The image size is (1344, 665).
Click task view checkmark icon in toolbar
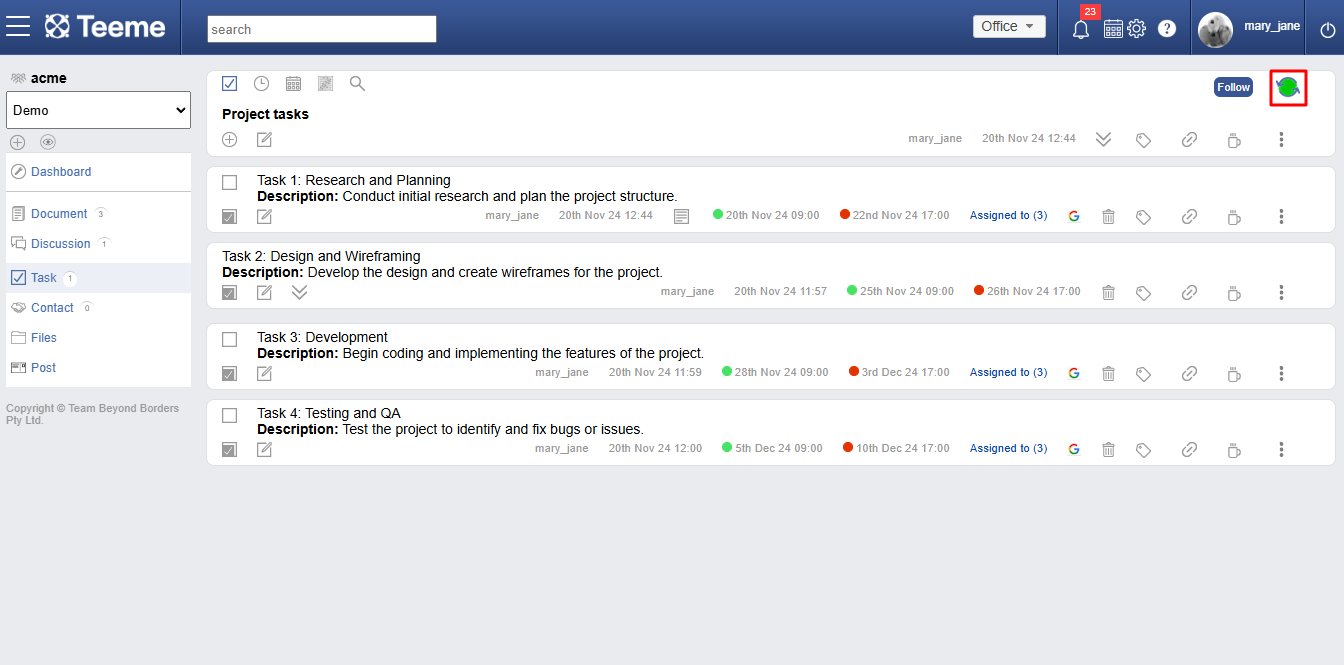[230, 84]
